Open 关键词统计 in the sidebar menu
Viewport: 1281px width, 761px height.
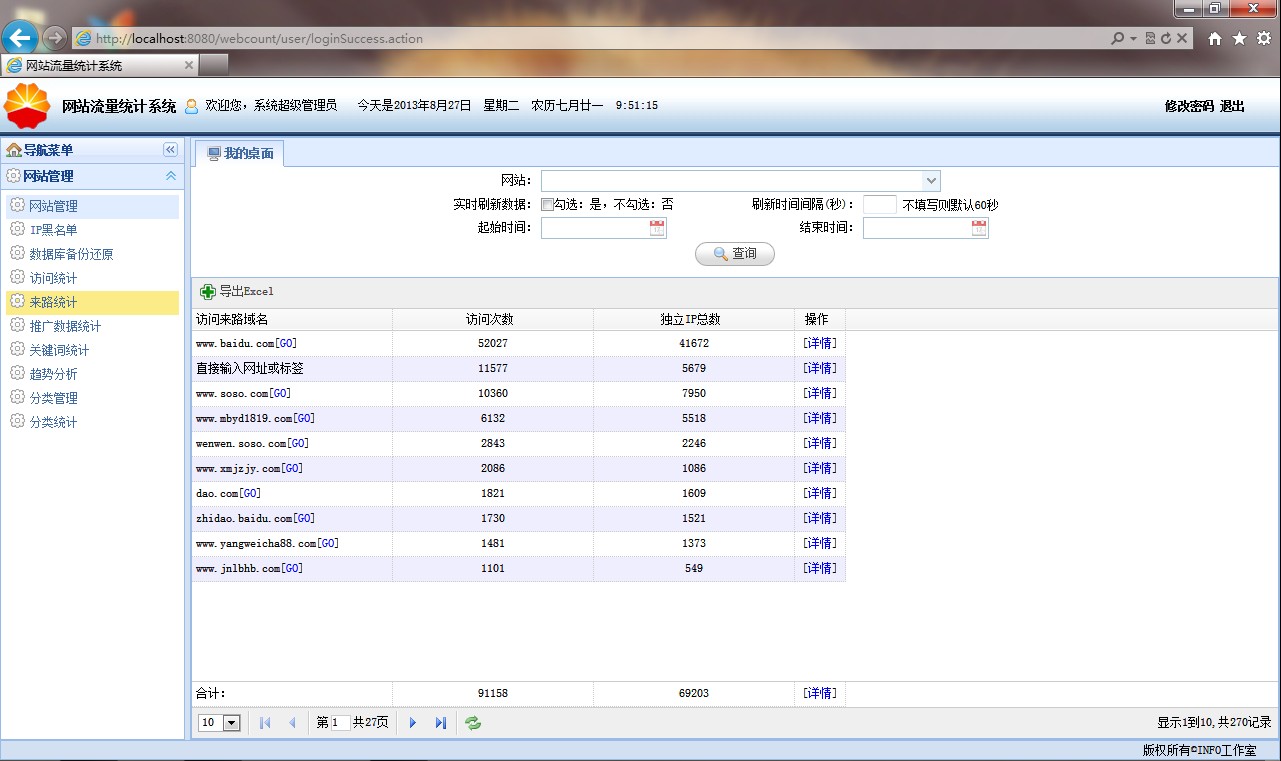[59, 350]
